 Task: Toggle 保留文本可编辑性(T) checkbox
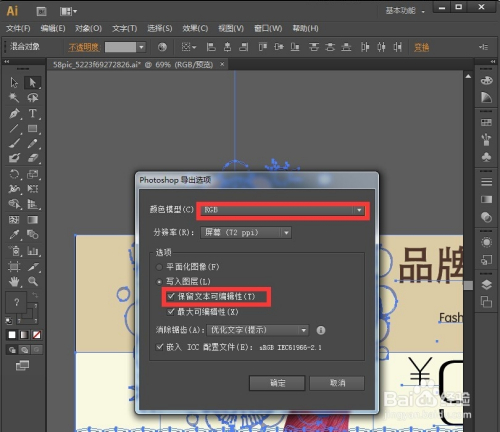click(171, 296)
